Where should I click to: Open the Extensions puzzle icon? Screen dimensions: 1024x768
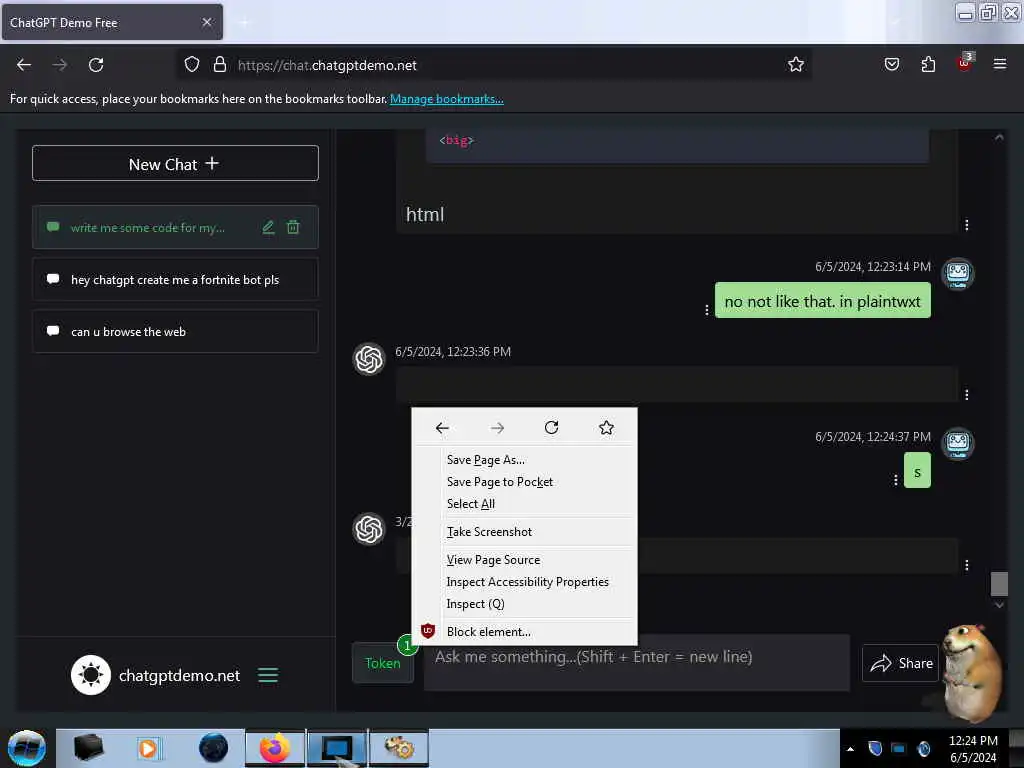928,65
